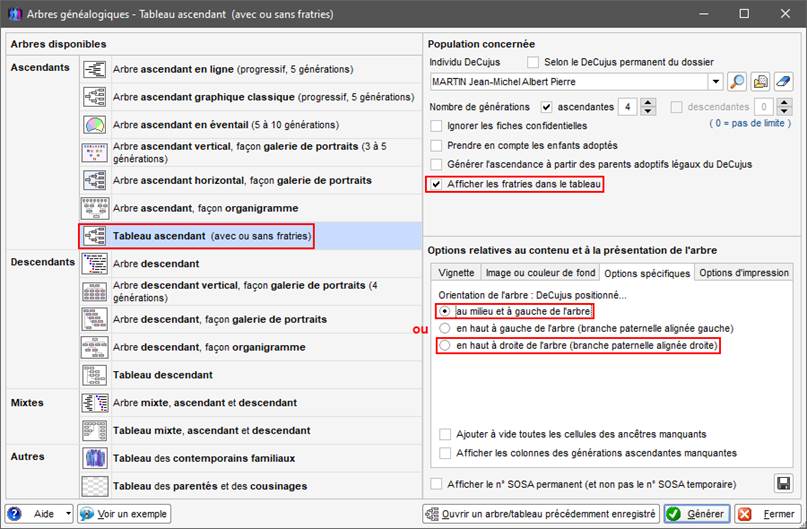Click the 'Tableau des parentés et des cousinages' icon
Viewport: 807px width, 529px height.
click(95, 486)
